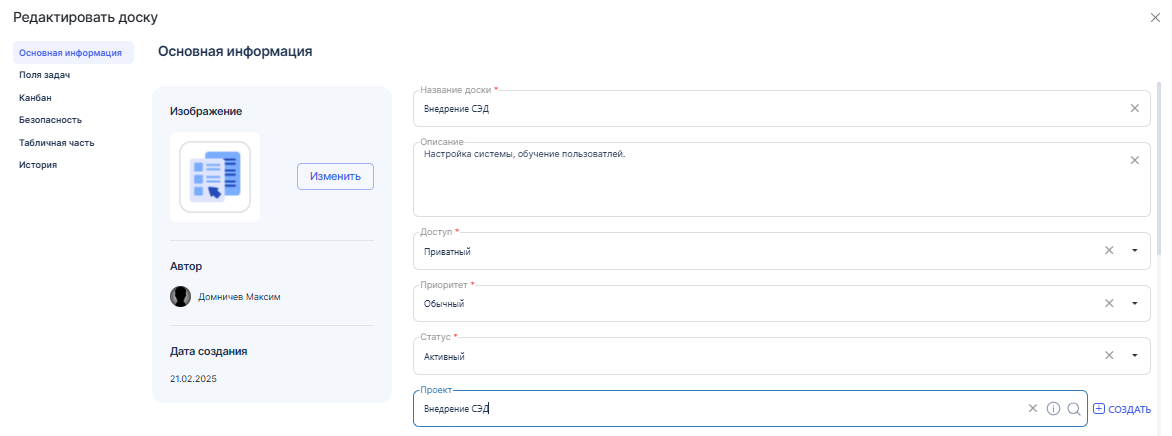Clear the board name field text
The height and width of the screenshot is (436, 1172).
pos(1134,108)
